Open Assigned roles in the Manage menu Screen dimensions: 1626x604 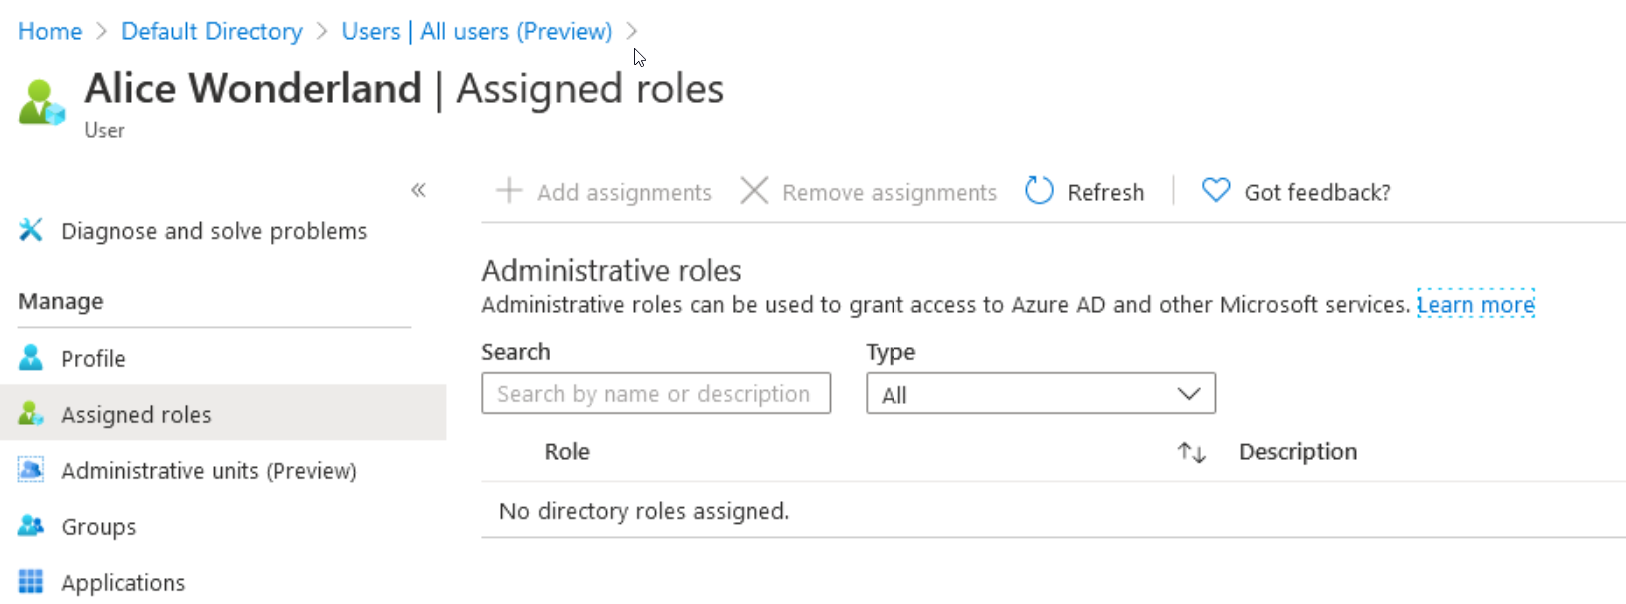(136, 414)
